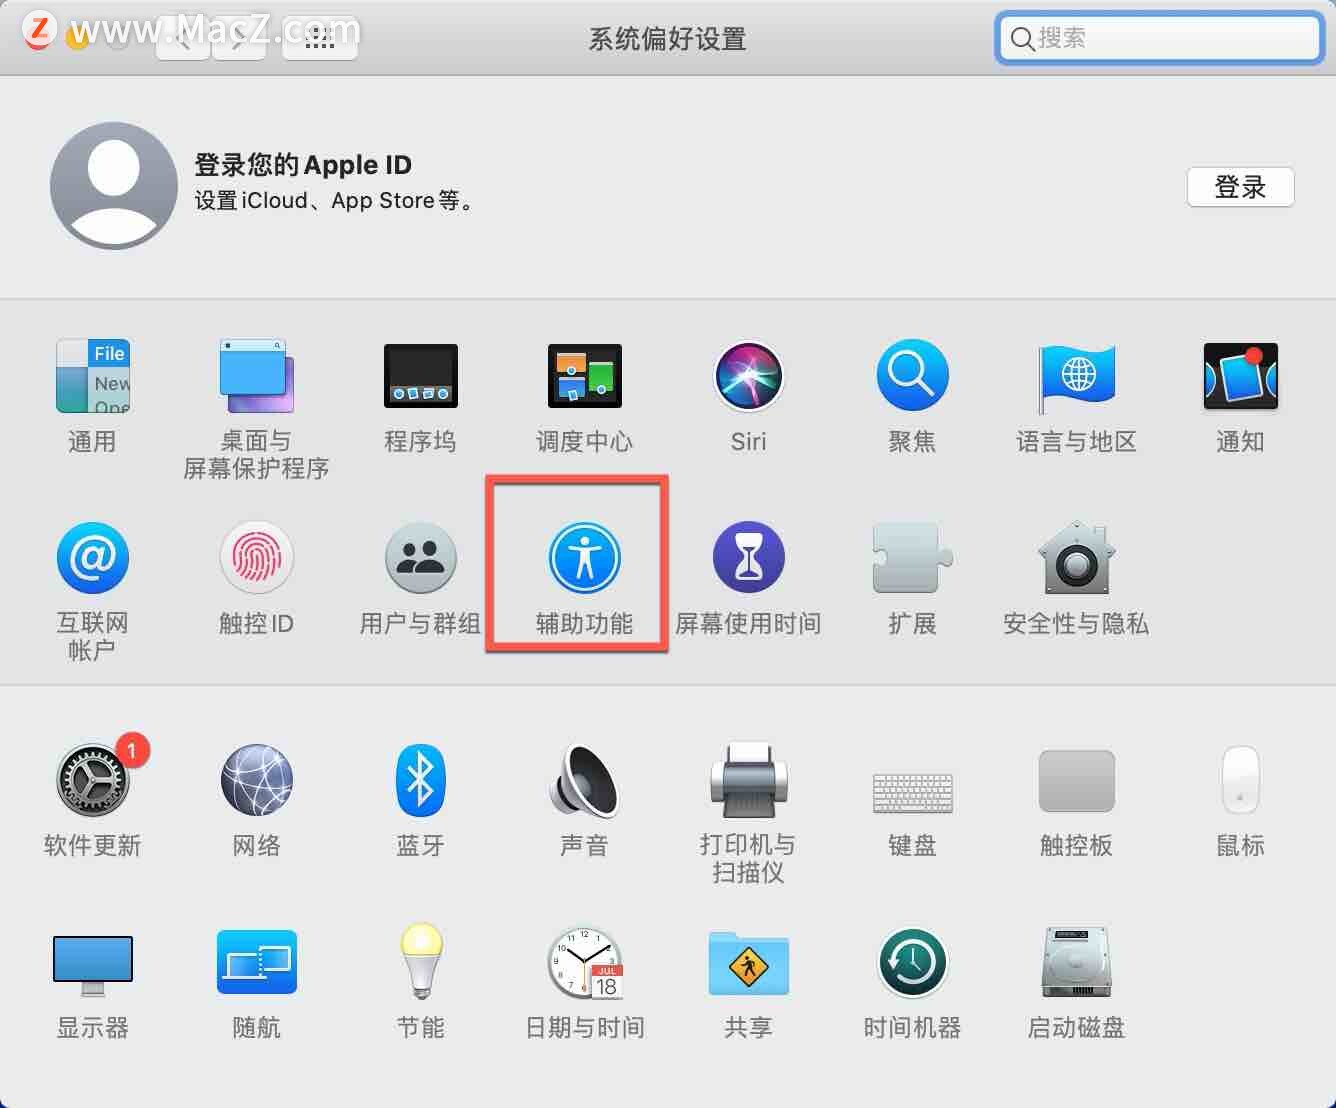Open the 打印机与扫描仪 pane
1336x1108 pixels.
748,782
